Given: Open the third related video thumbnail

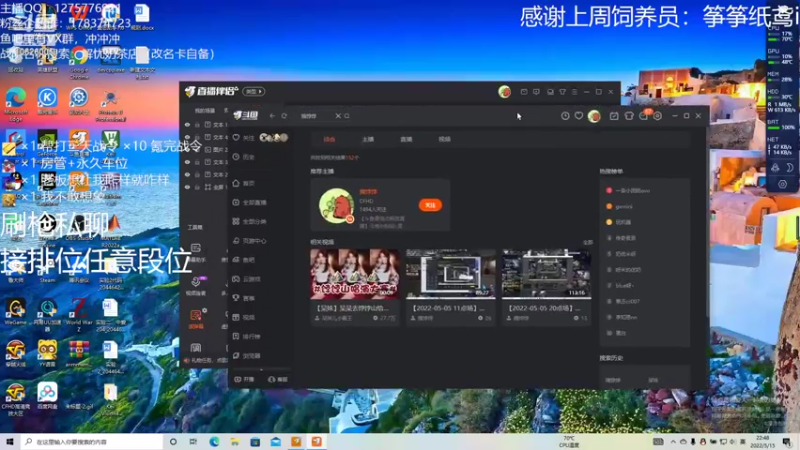Looking at the screenshot, I should (x=546, y=274).
